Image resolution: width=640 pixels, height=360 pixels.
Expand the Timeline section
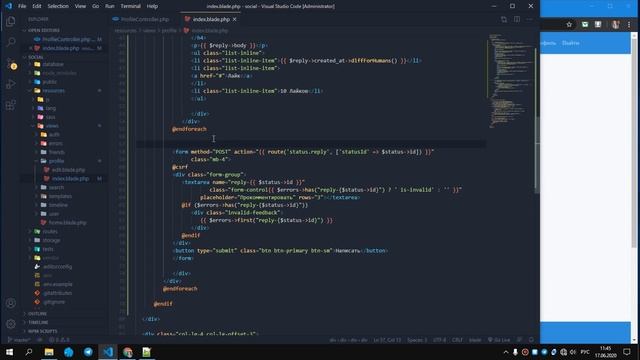coord(38,322)
